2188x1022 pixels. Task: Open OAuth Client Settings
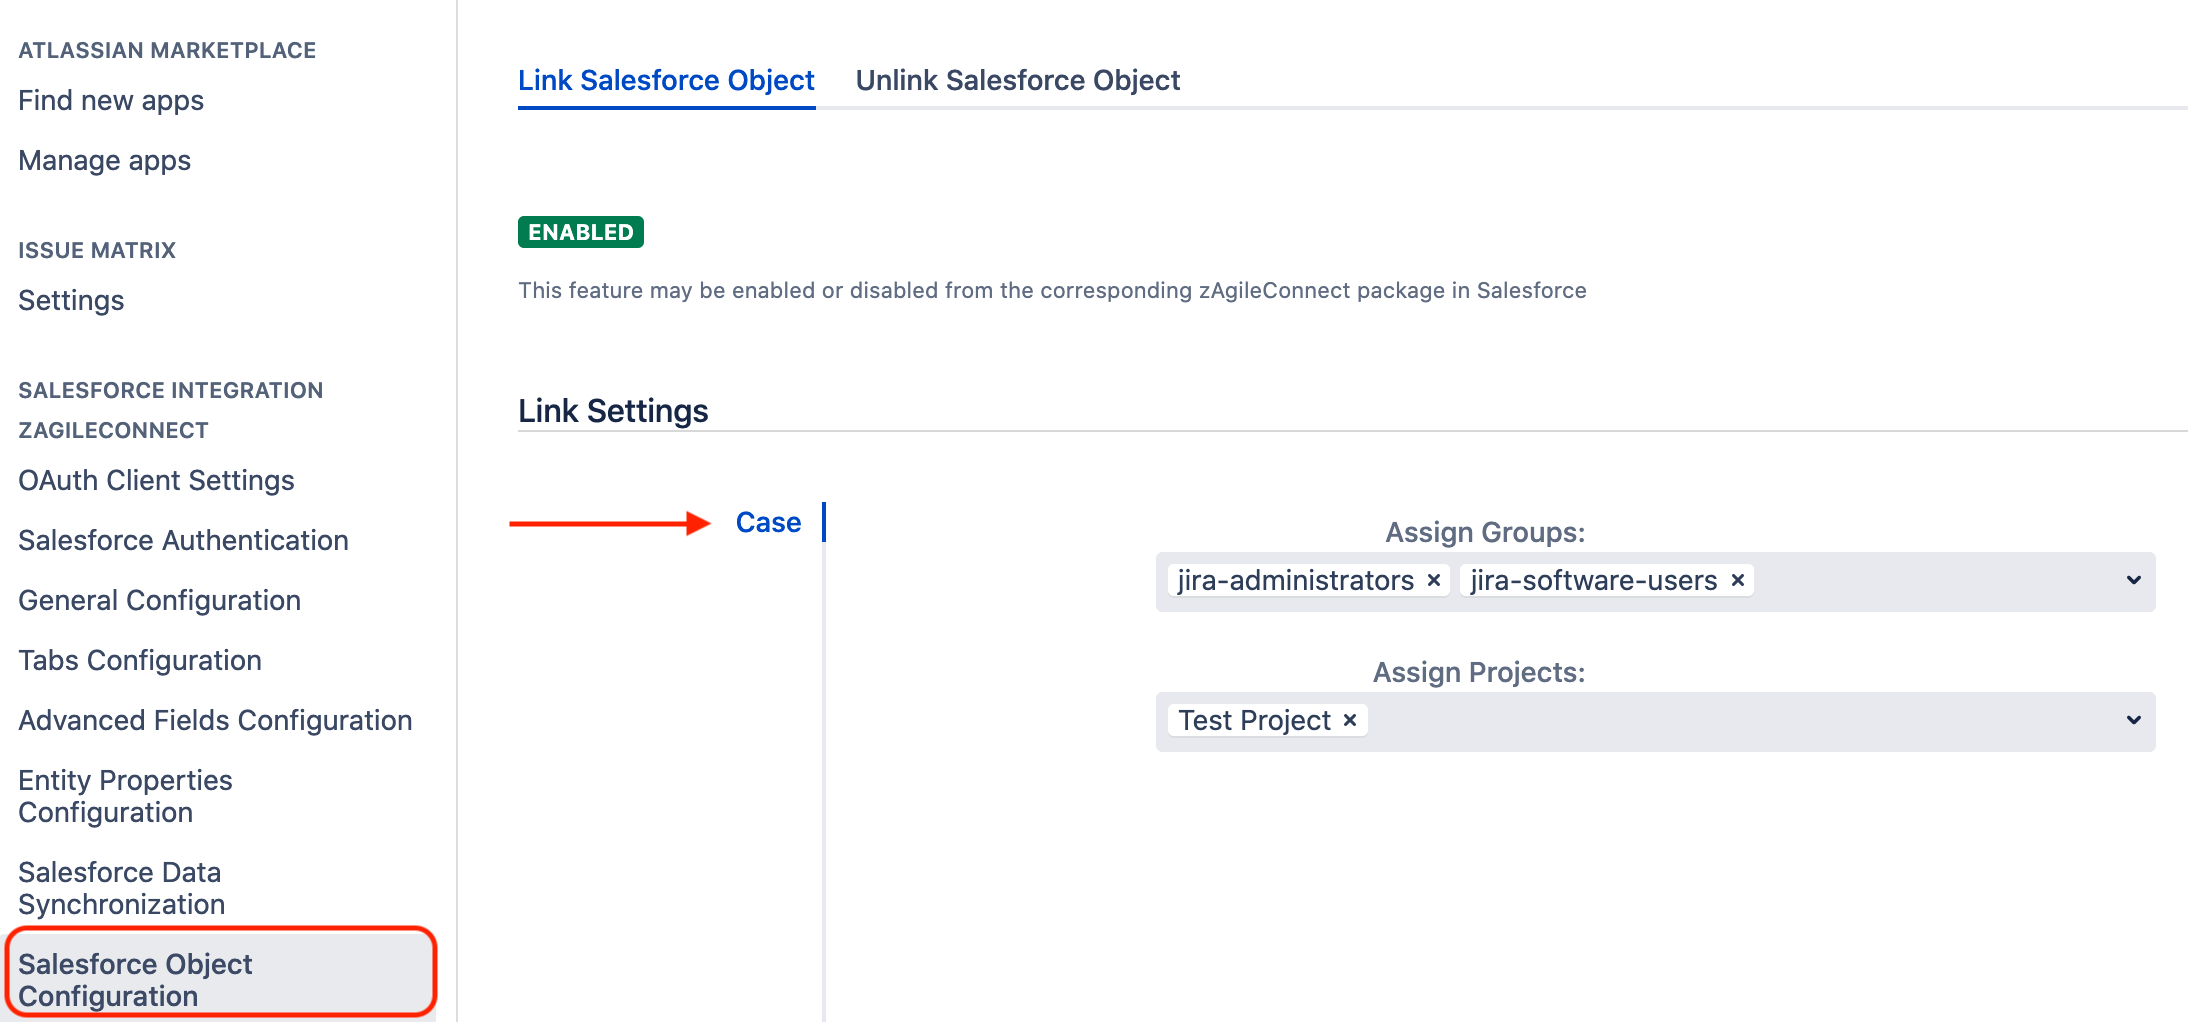(x=156, y=481)
